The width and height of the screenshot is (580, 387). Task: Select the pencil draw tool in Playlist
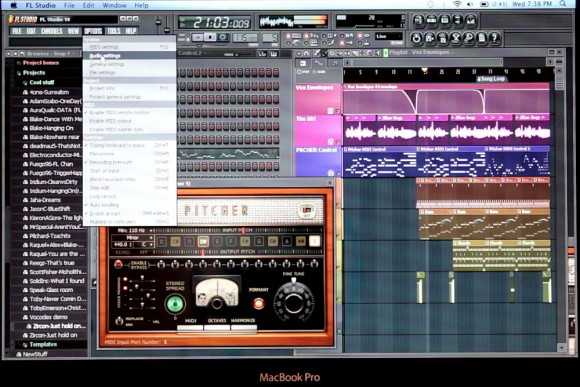coord(317,54)
